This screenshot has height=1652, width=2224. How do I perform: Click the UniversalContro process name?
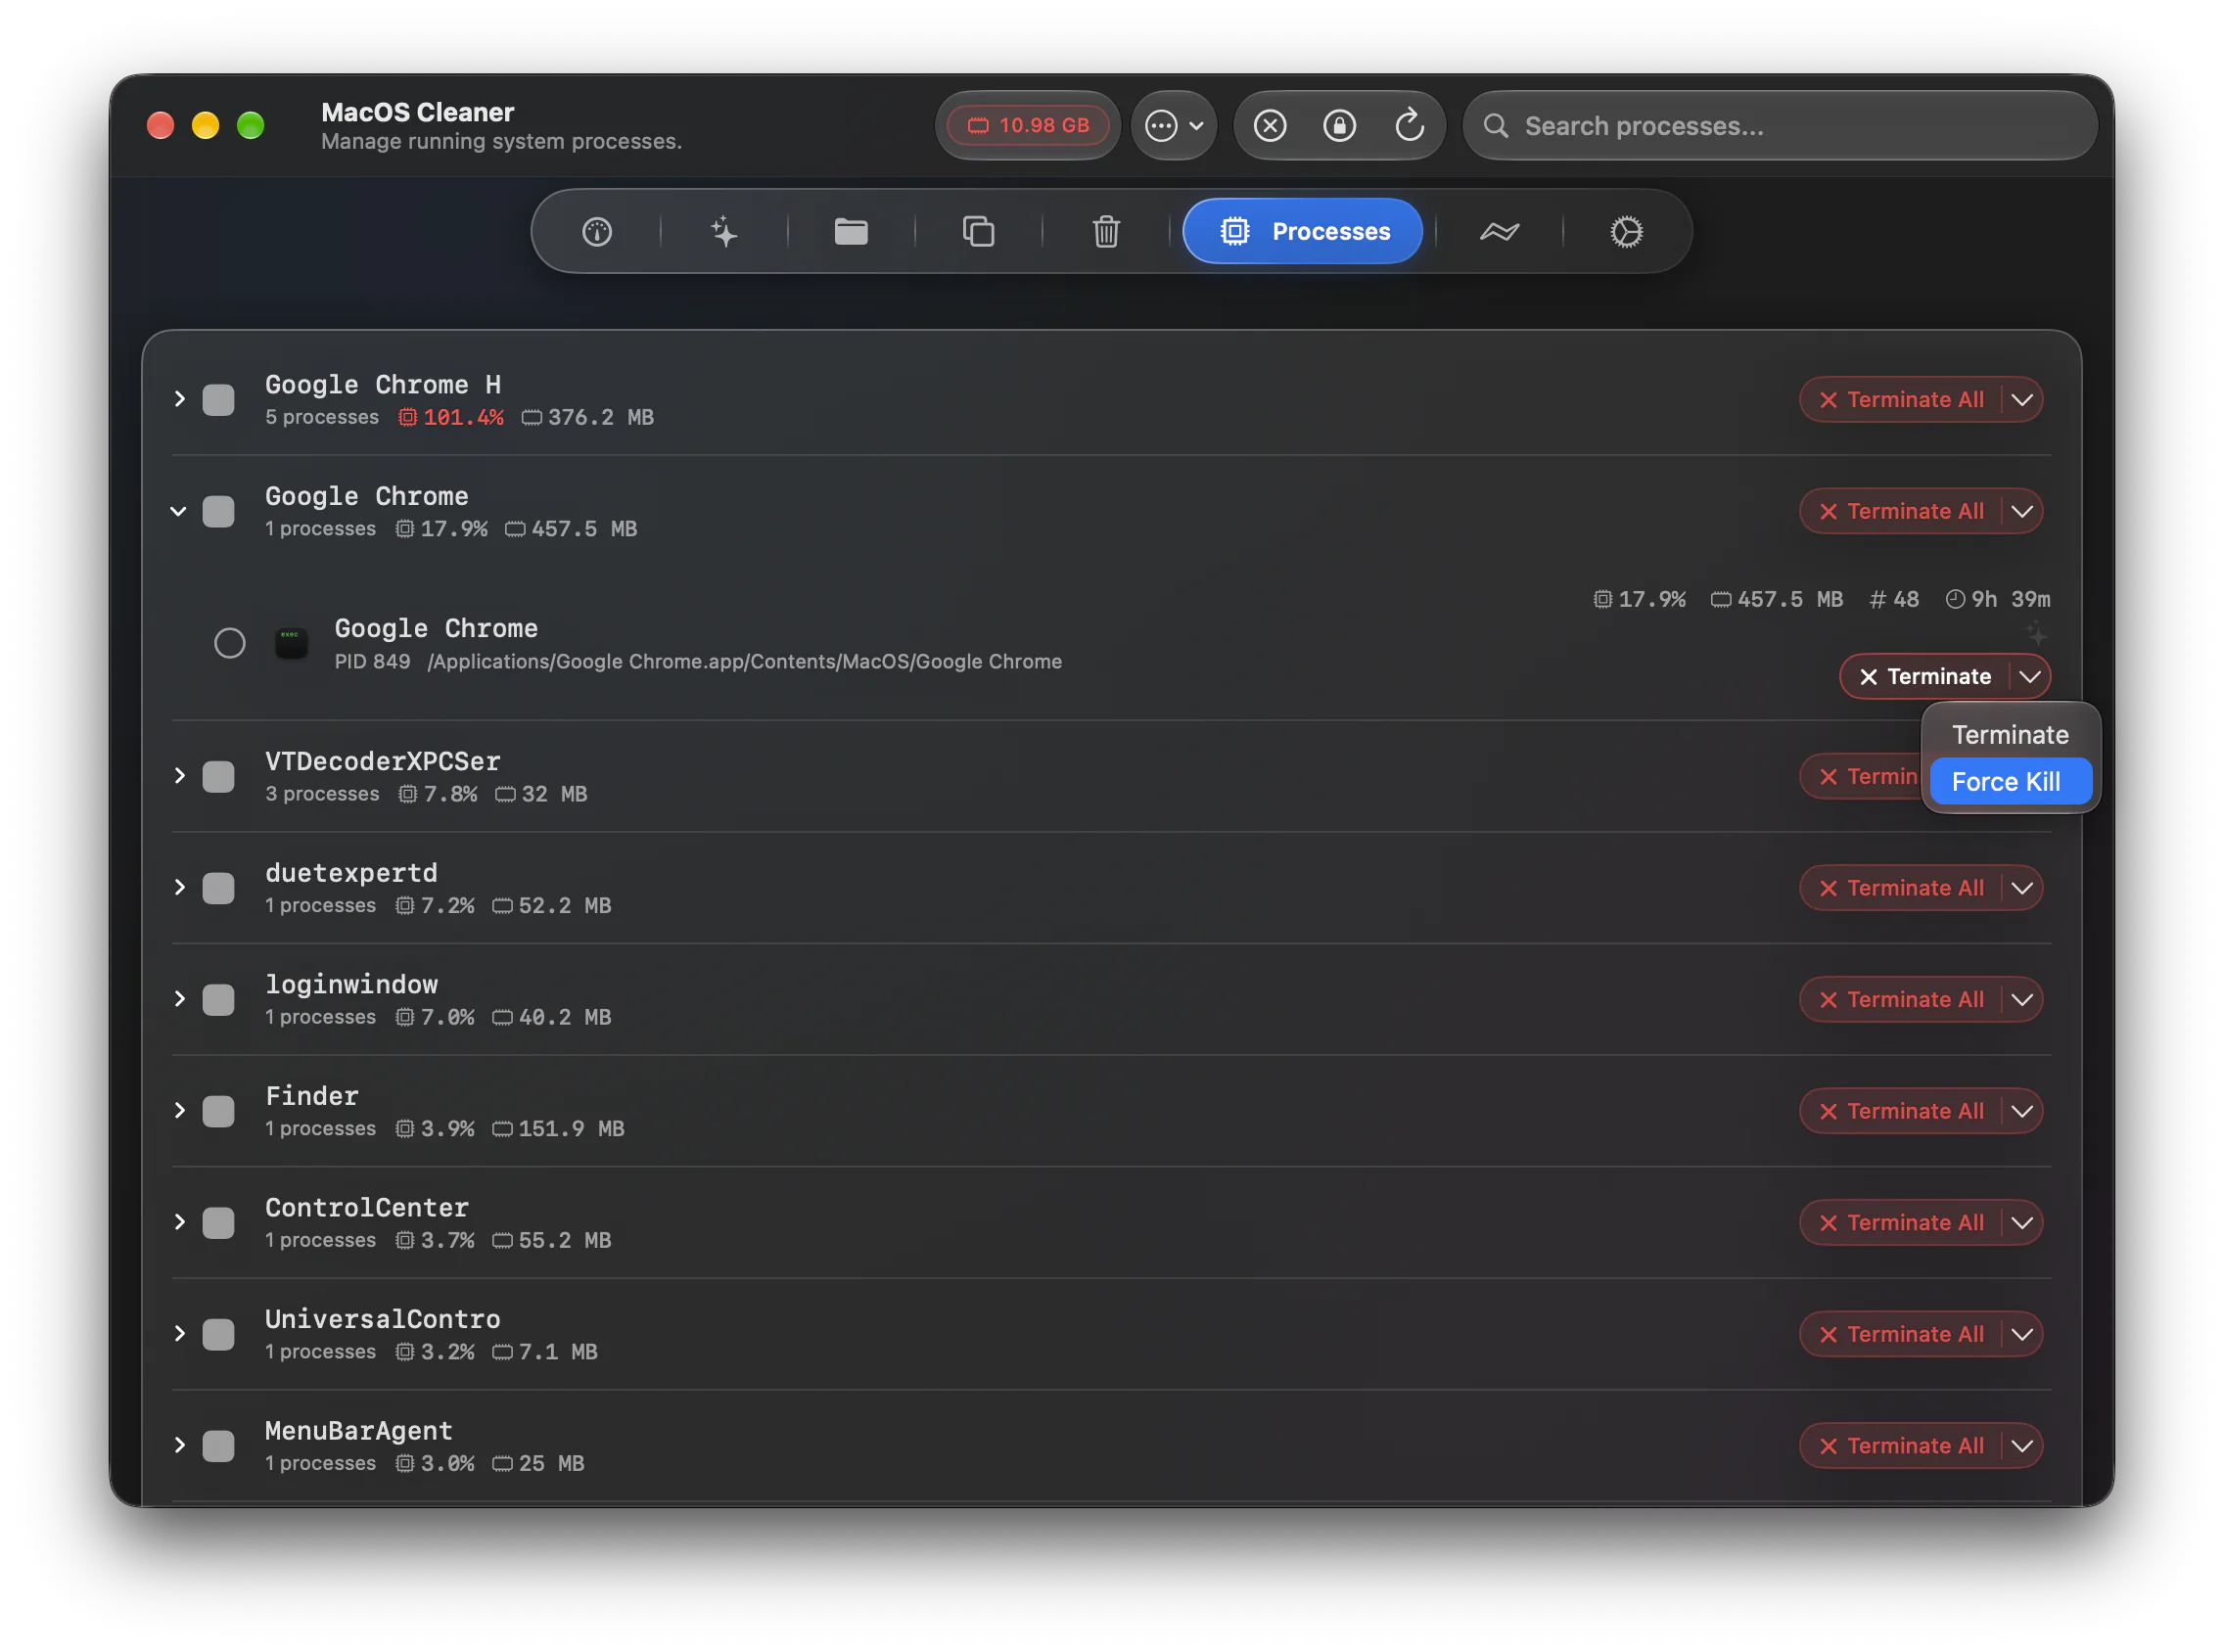[x=383, y=1319]
